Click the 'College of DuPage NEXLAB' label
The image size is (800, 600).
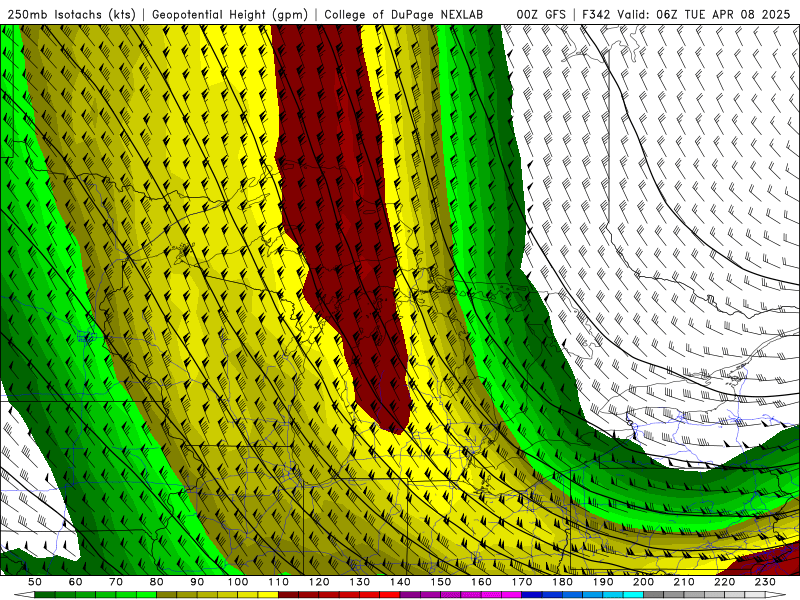pyautogui.click(x=404, y=15)
